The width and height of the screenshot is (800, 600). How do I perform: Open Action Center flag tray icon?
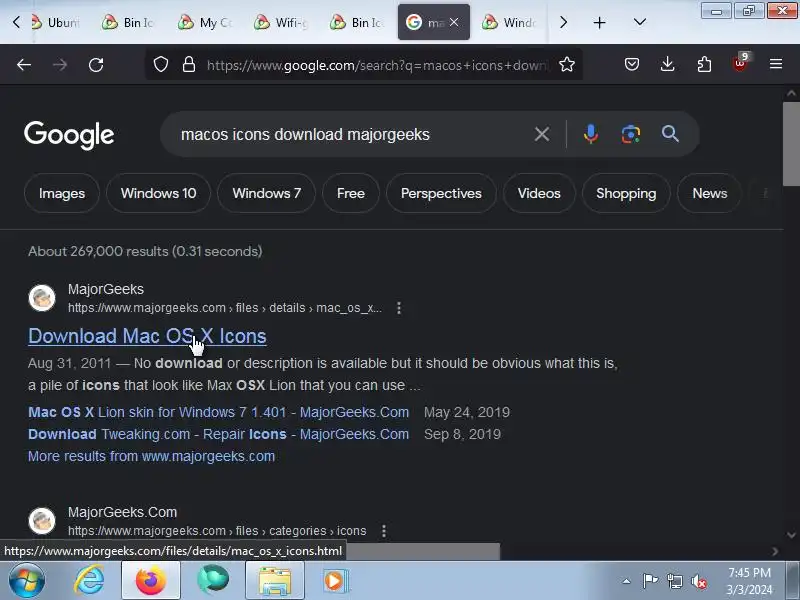point(650,581)
